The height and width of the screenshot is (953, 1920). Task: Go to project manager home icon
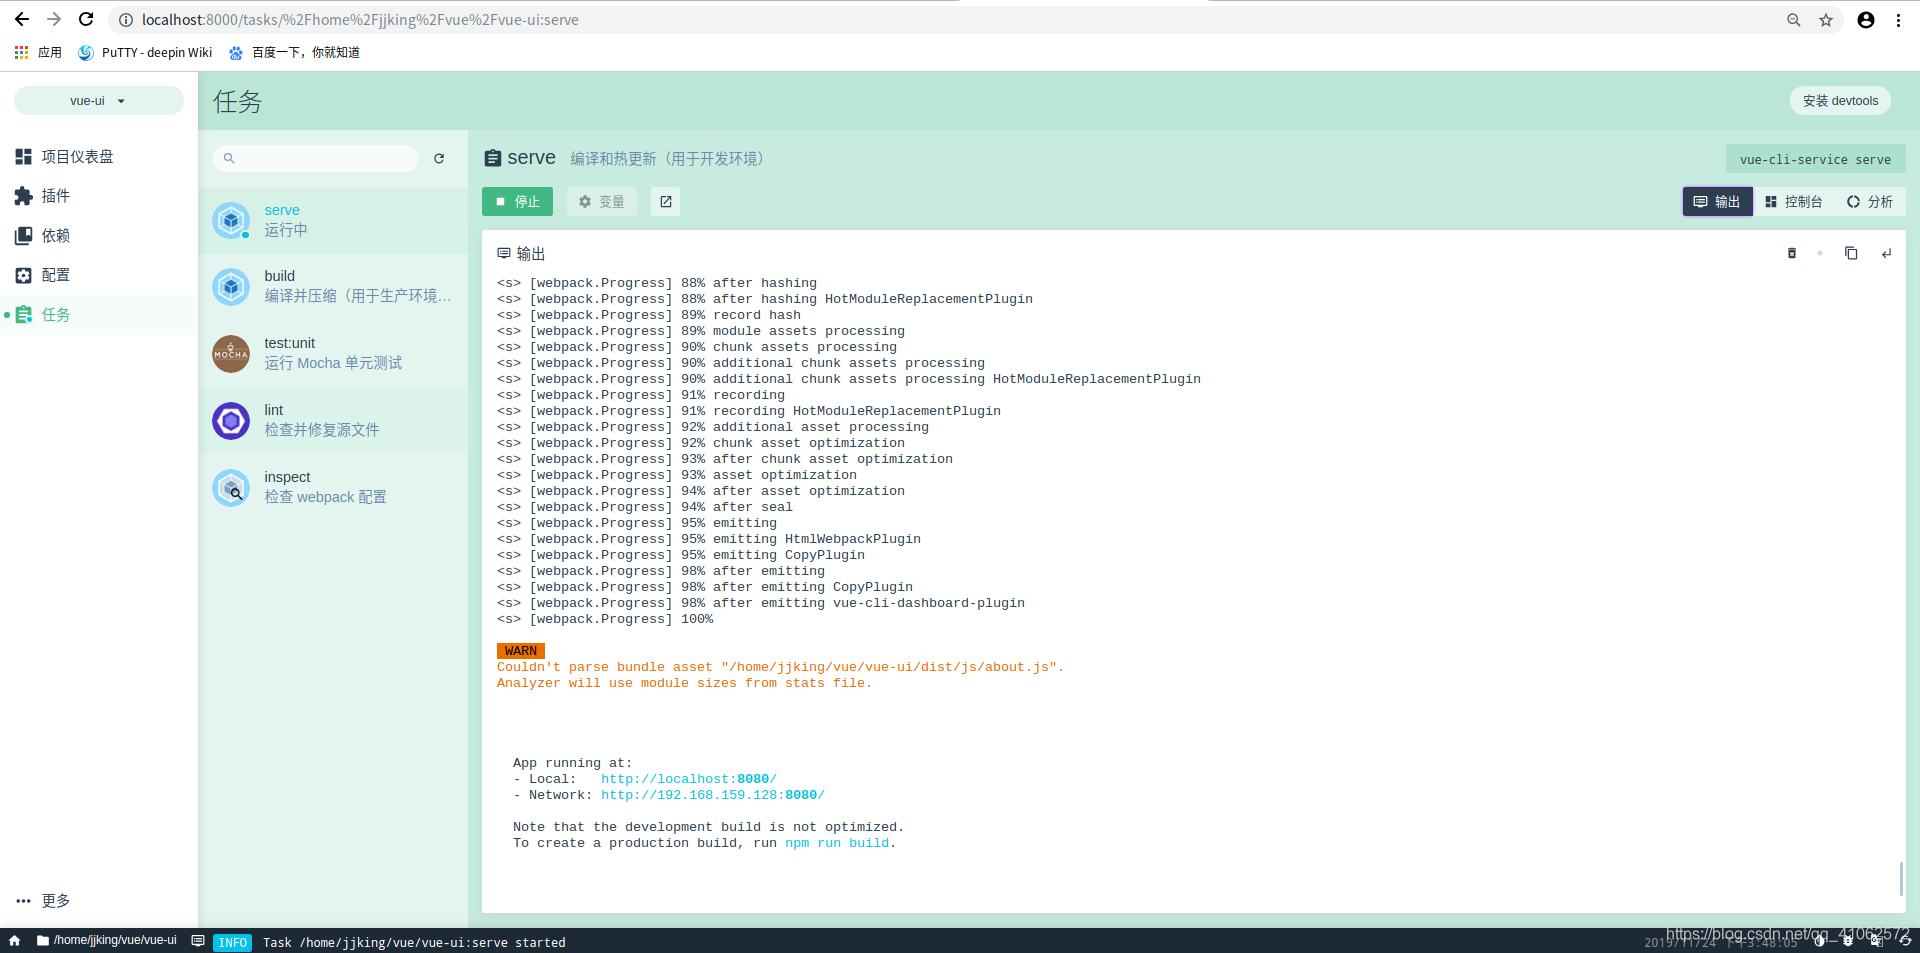(15, 941)
